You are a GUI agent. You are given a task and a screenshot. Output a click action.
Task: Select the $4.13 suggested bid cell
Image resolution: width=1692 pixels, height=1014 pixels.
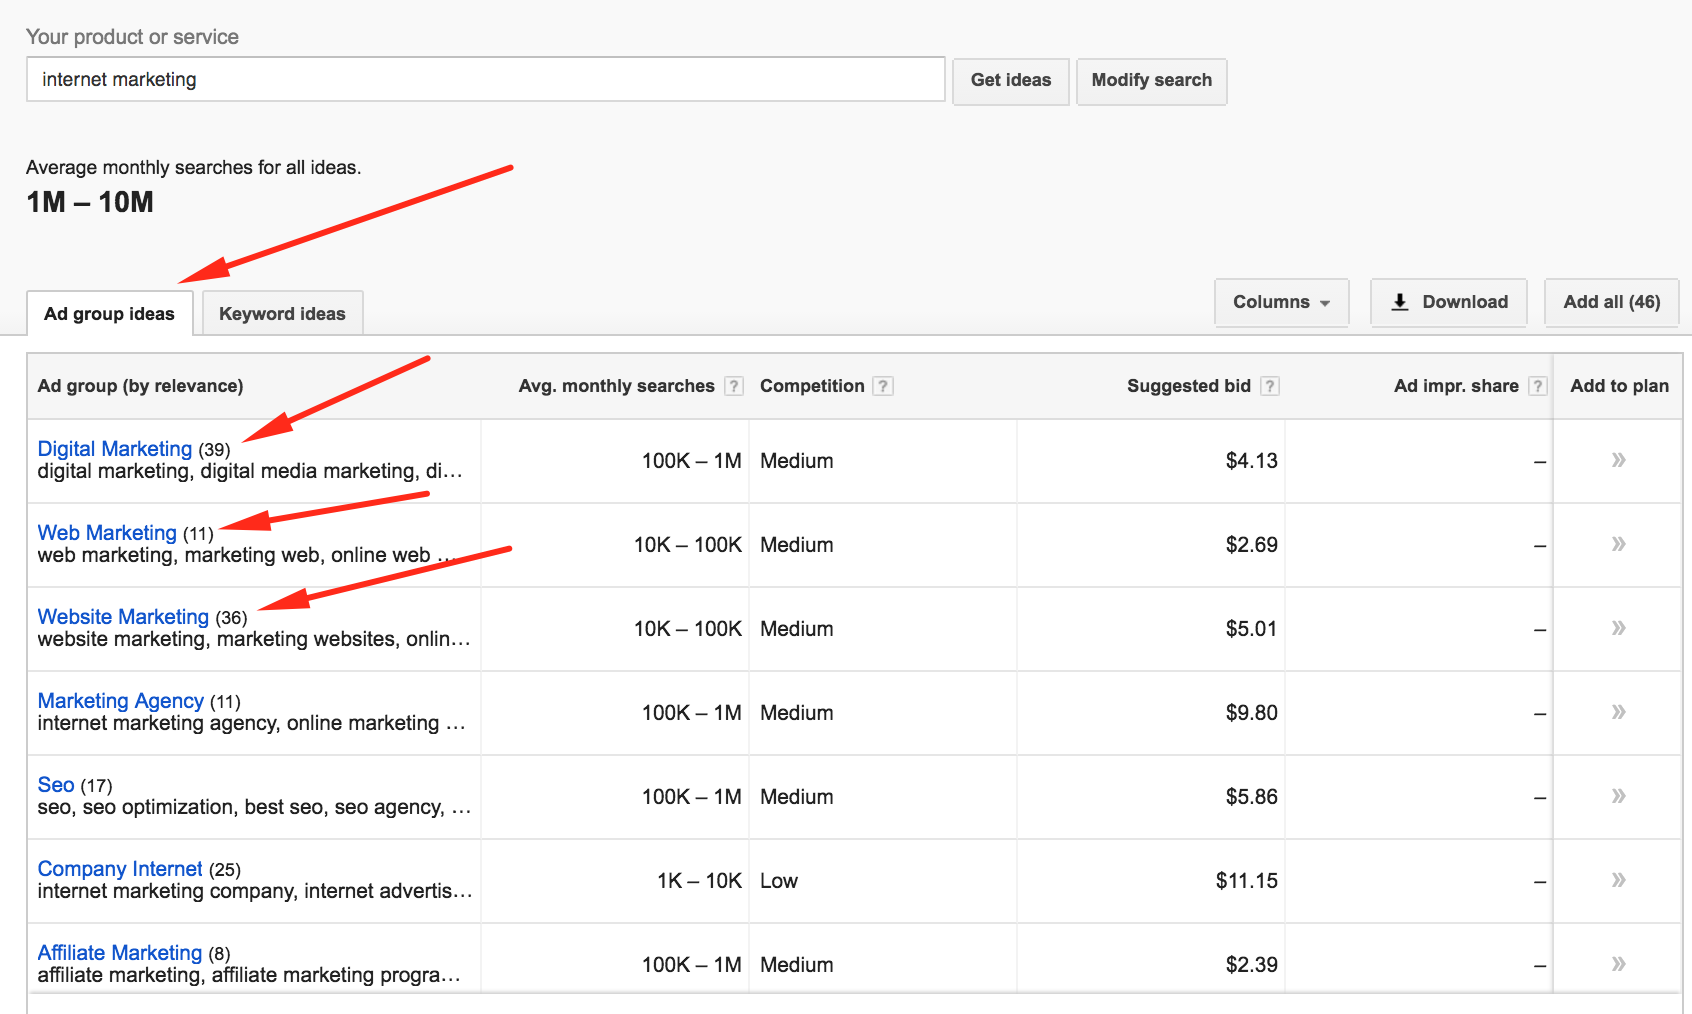coord(1151,461)
